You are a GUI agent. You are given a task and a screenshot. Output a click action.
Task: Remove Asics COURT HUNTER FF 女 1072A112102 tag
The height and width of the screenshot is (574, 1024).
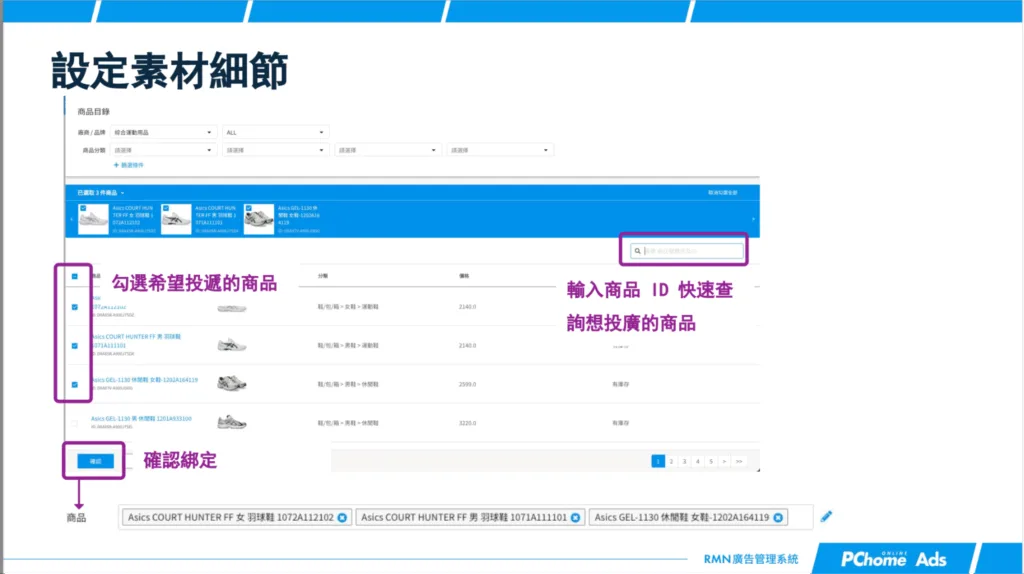342,518
